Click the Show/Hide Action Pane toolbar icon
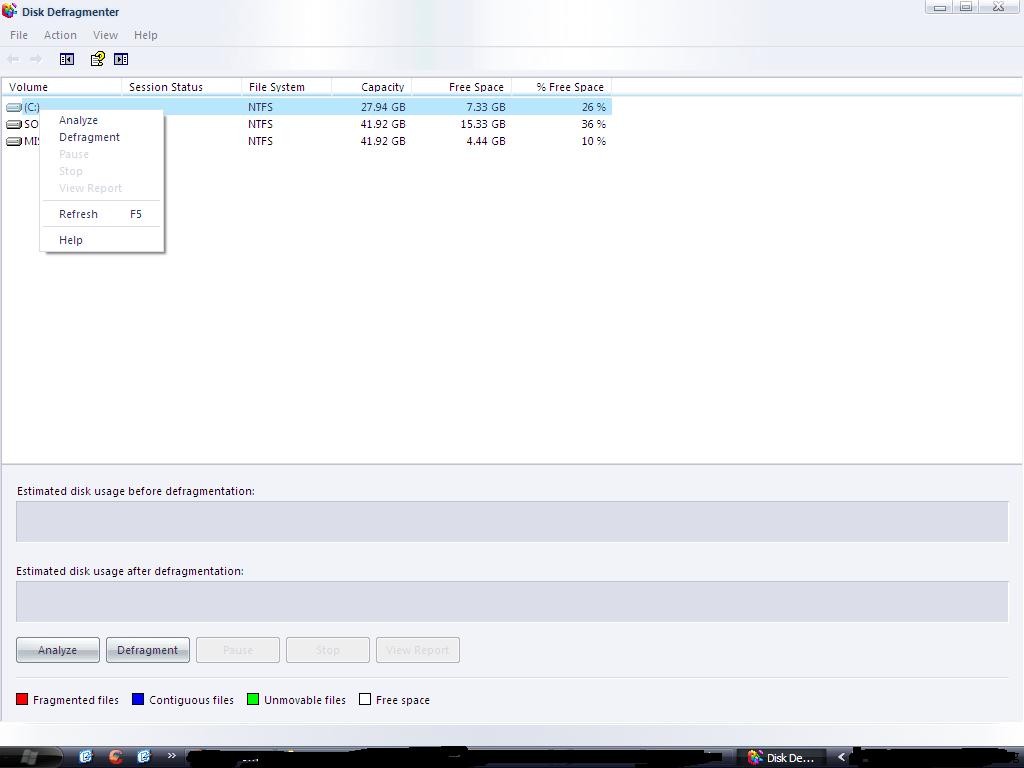This screenshot has height=768, width=1024. point(121,59)
